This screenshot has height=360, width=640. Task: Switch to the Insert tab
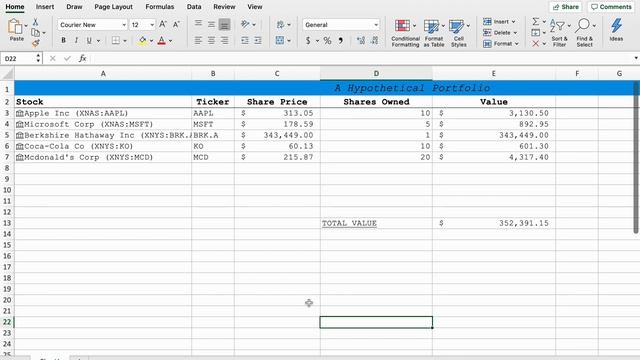tap(45, 7)
